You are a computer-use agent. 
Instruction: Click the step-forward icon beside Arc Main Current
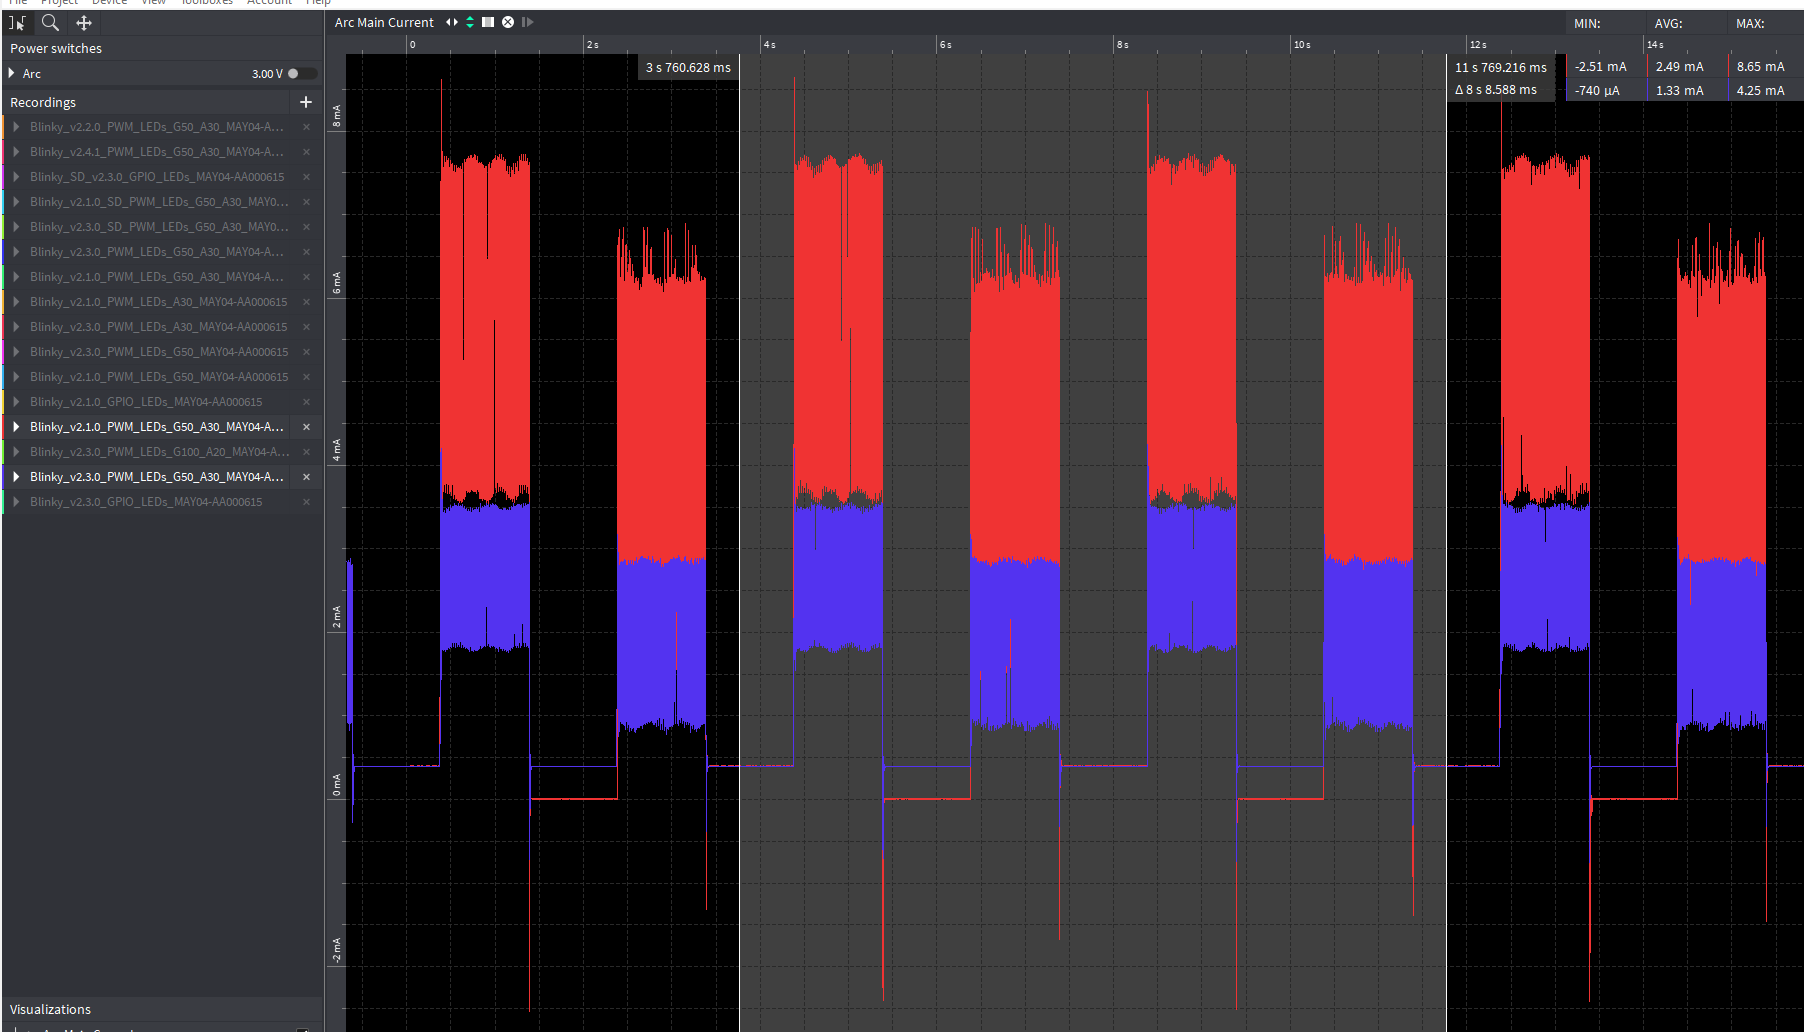click(x=527, y=22)
